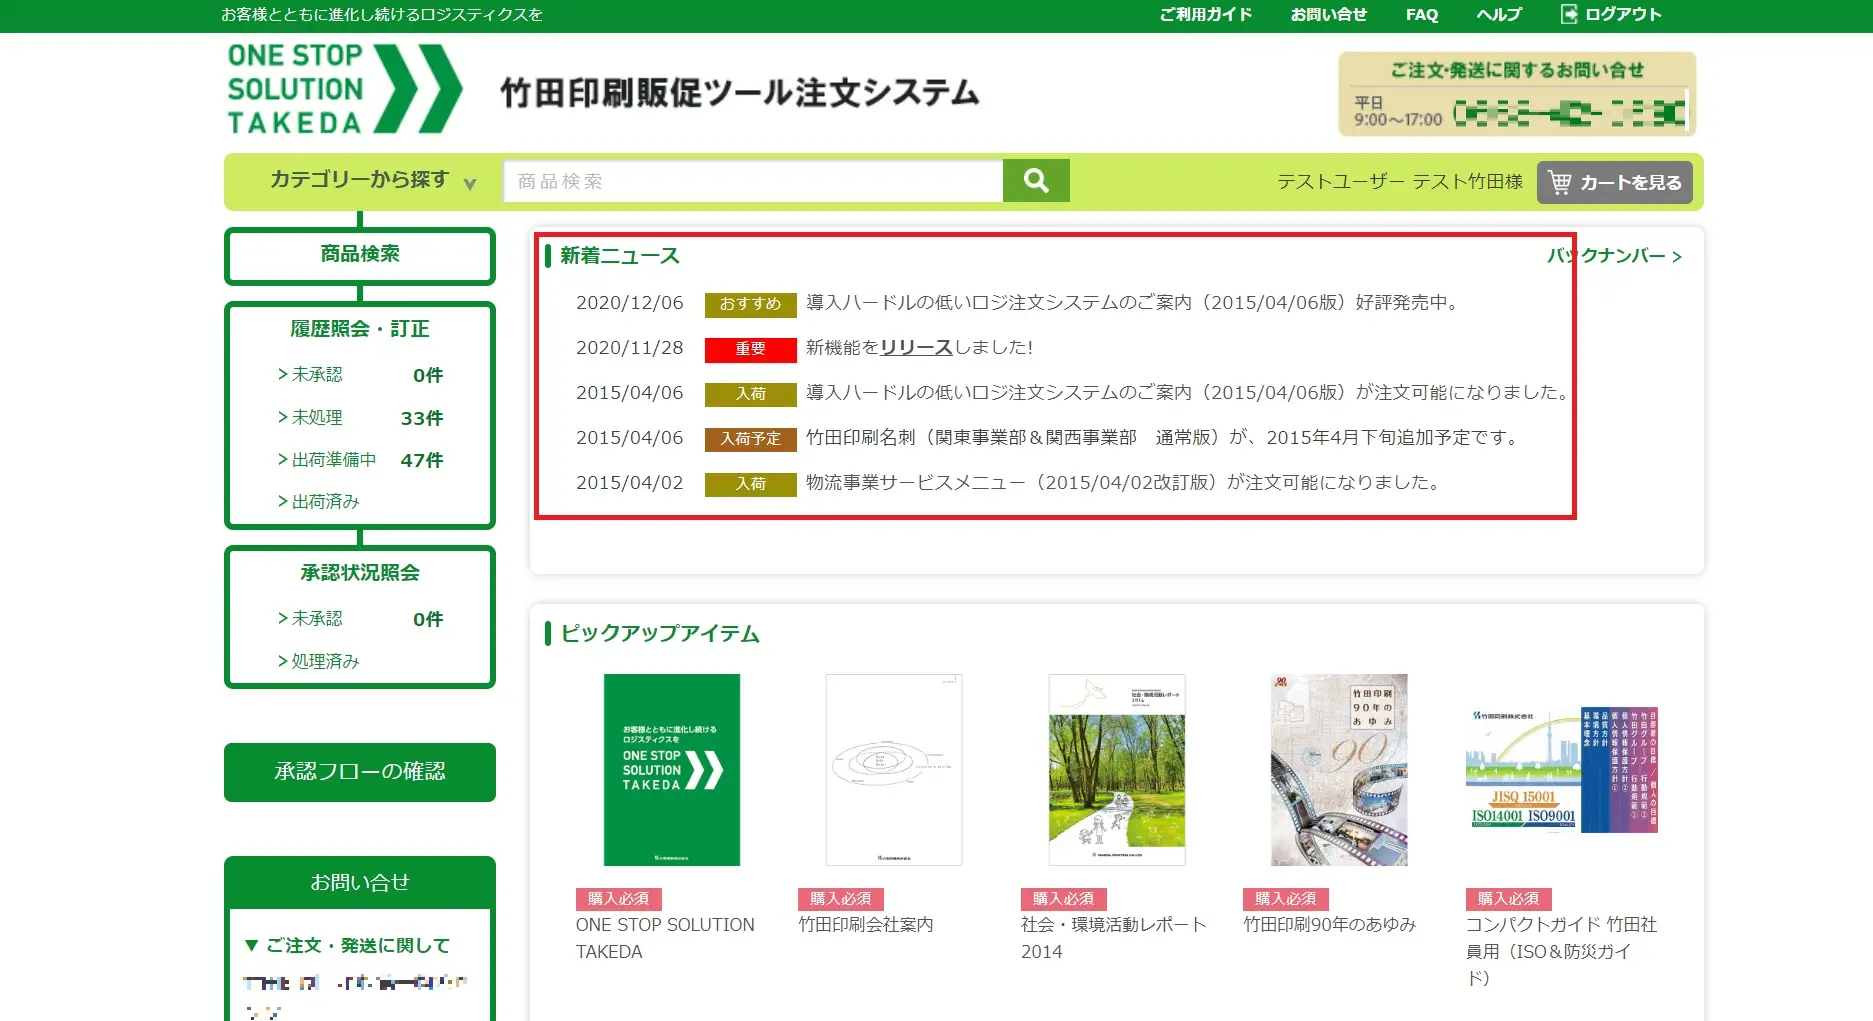
Task: Open the 2015/04/06 入荷 news item
Action: [x=1188, y=393]
